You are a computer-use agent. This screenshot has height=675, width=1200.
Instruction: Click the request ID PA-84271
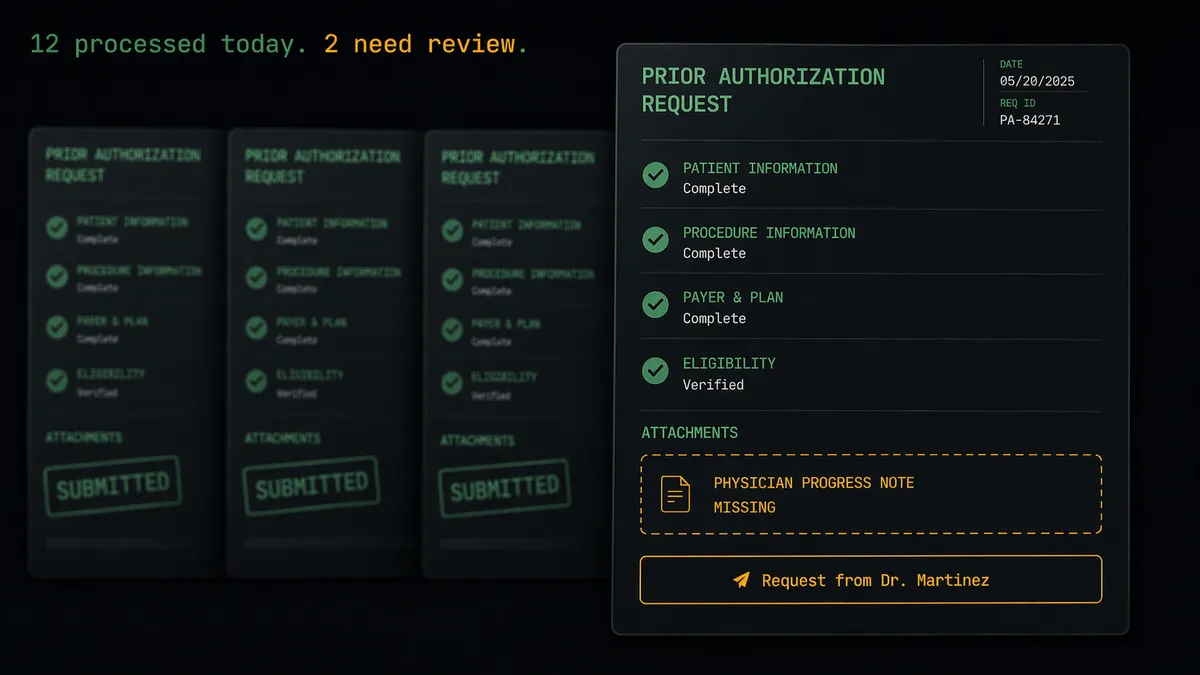click(1030, 120)
